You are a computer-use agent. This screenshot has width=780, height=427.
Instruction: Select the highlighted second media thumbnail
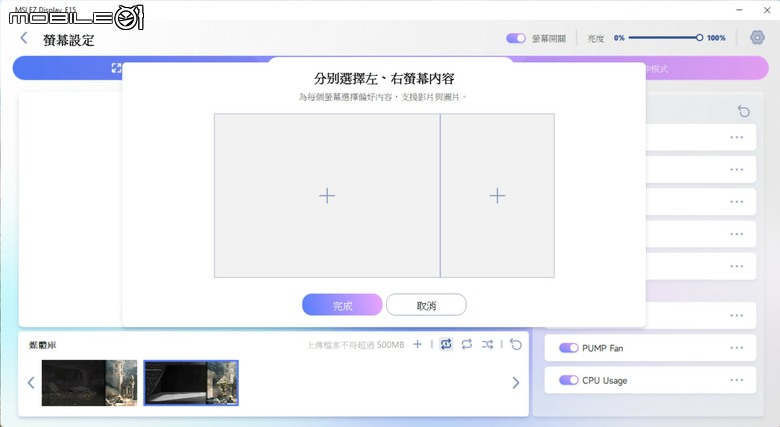pyautogui.click(x=191, y=383)
